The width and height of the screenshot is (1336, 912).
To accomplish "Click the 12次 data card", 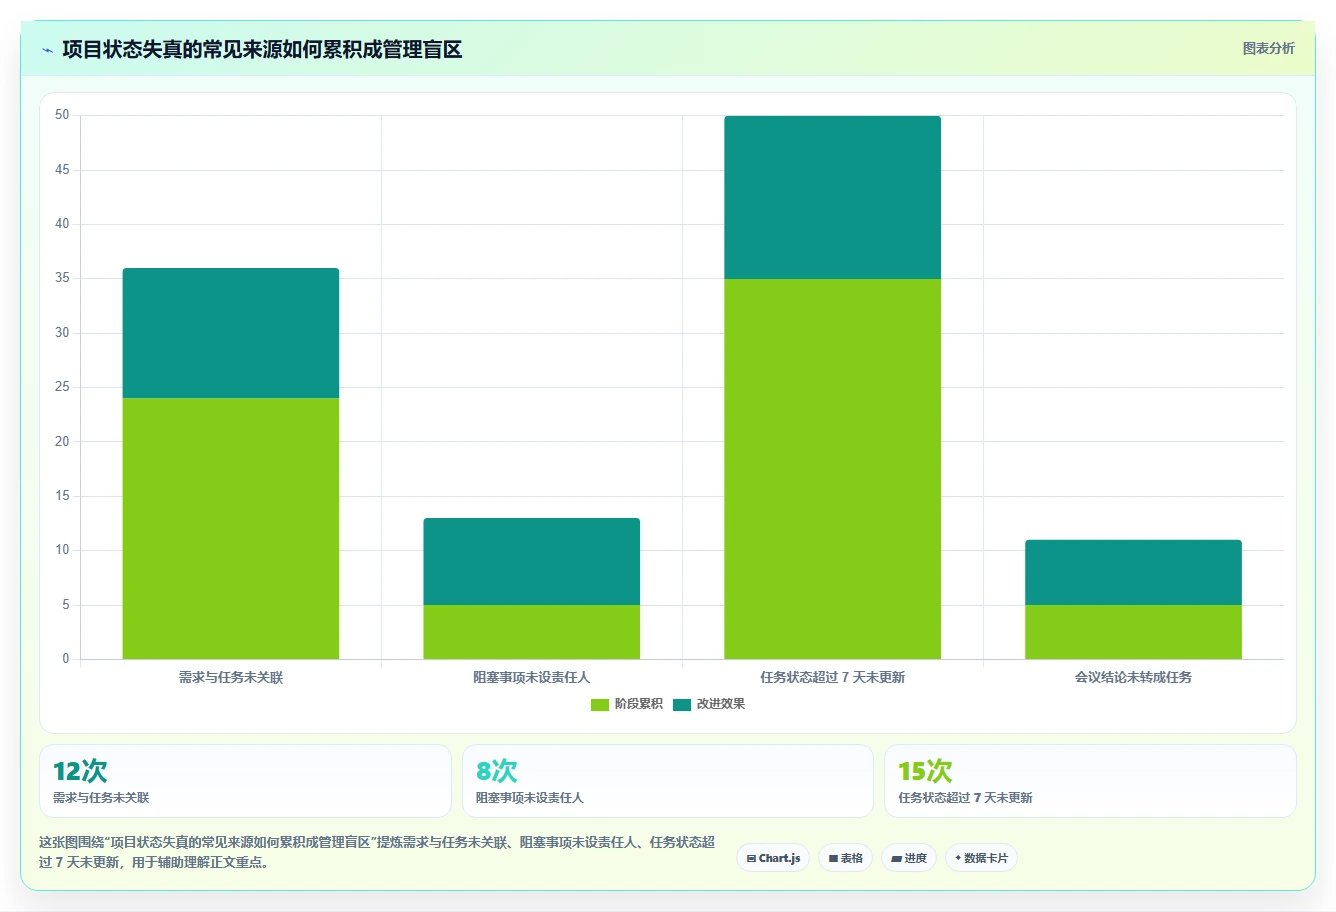I will (x=245, y=781).
